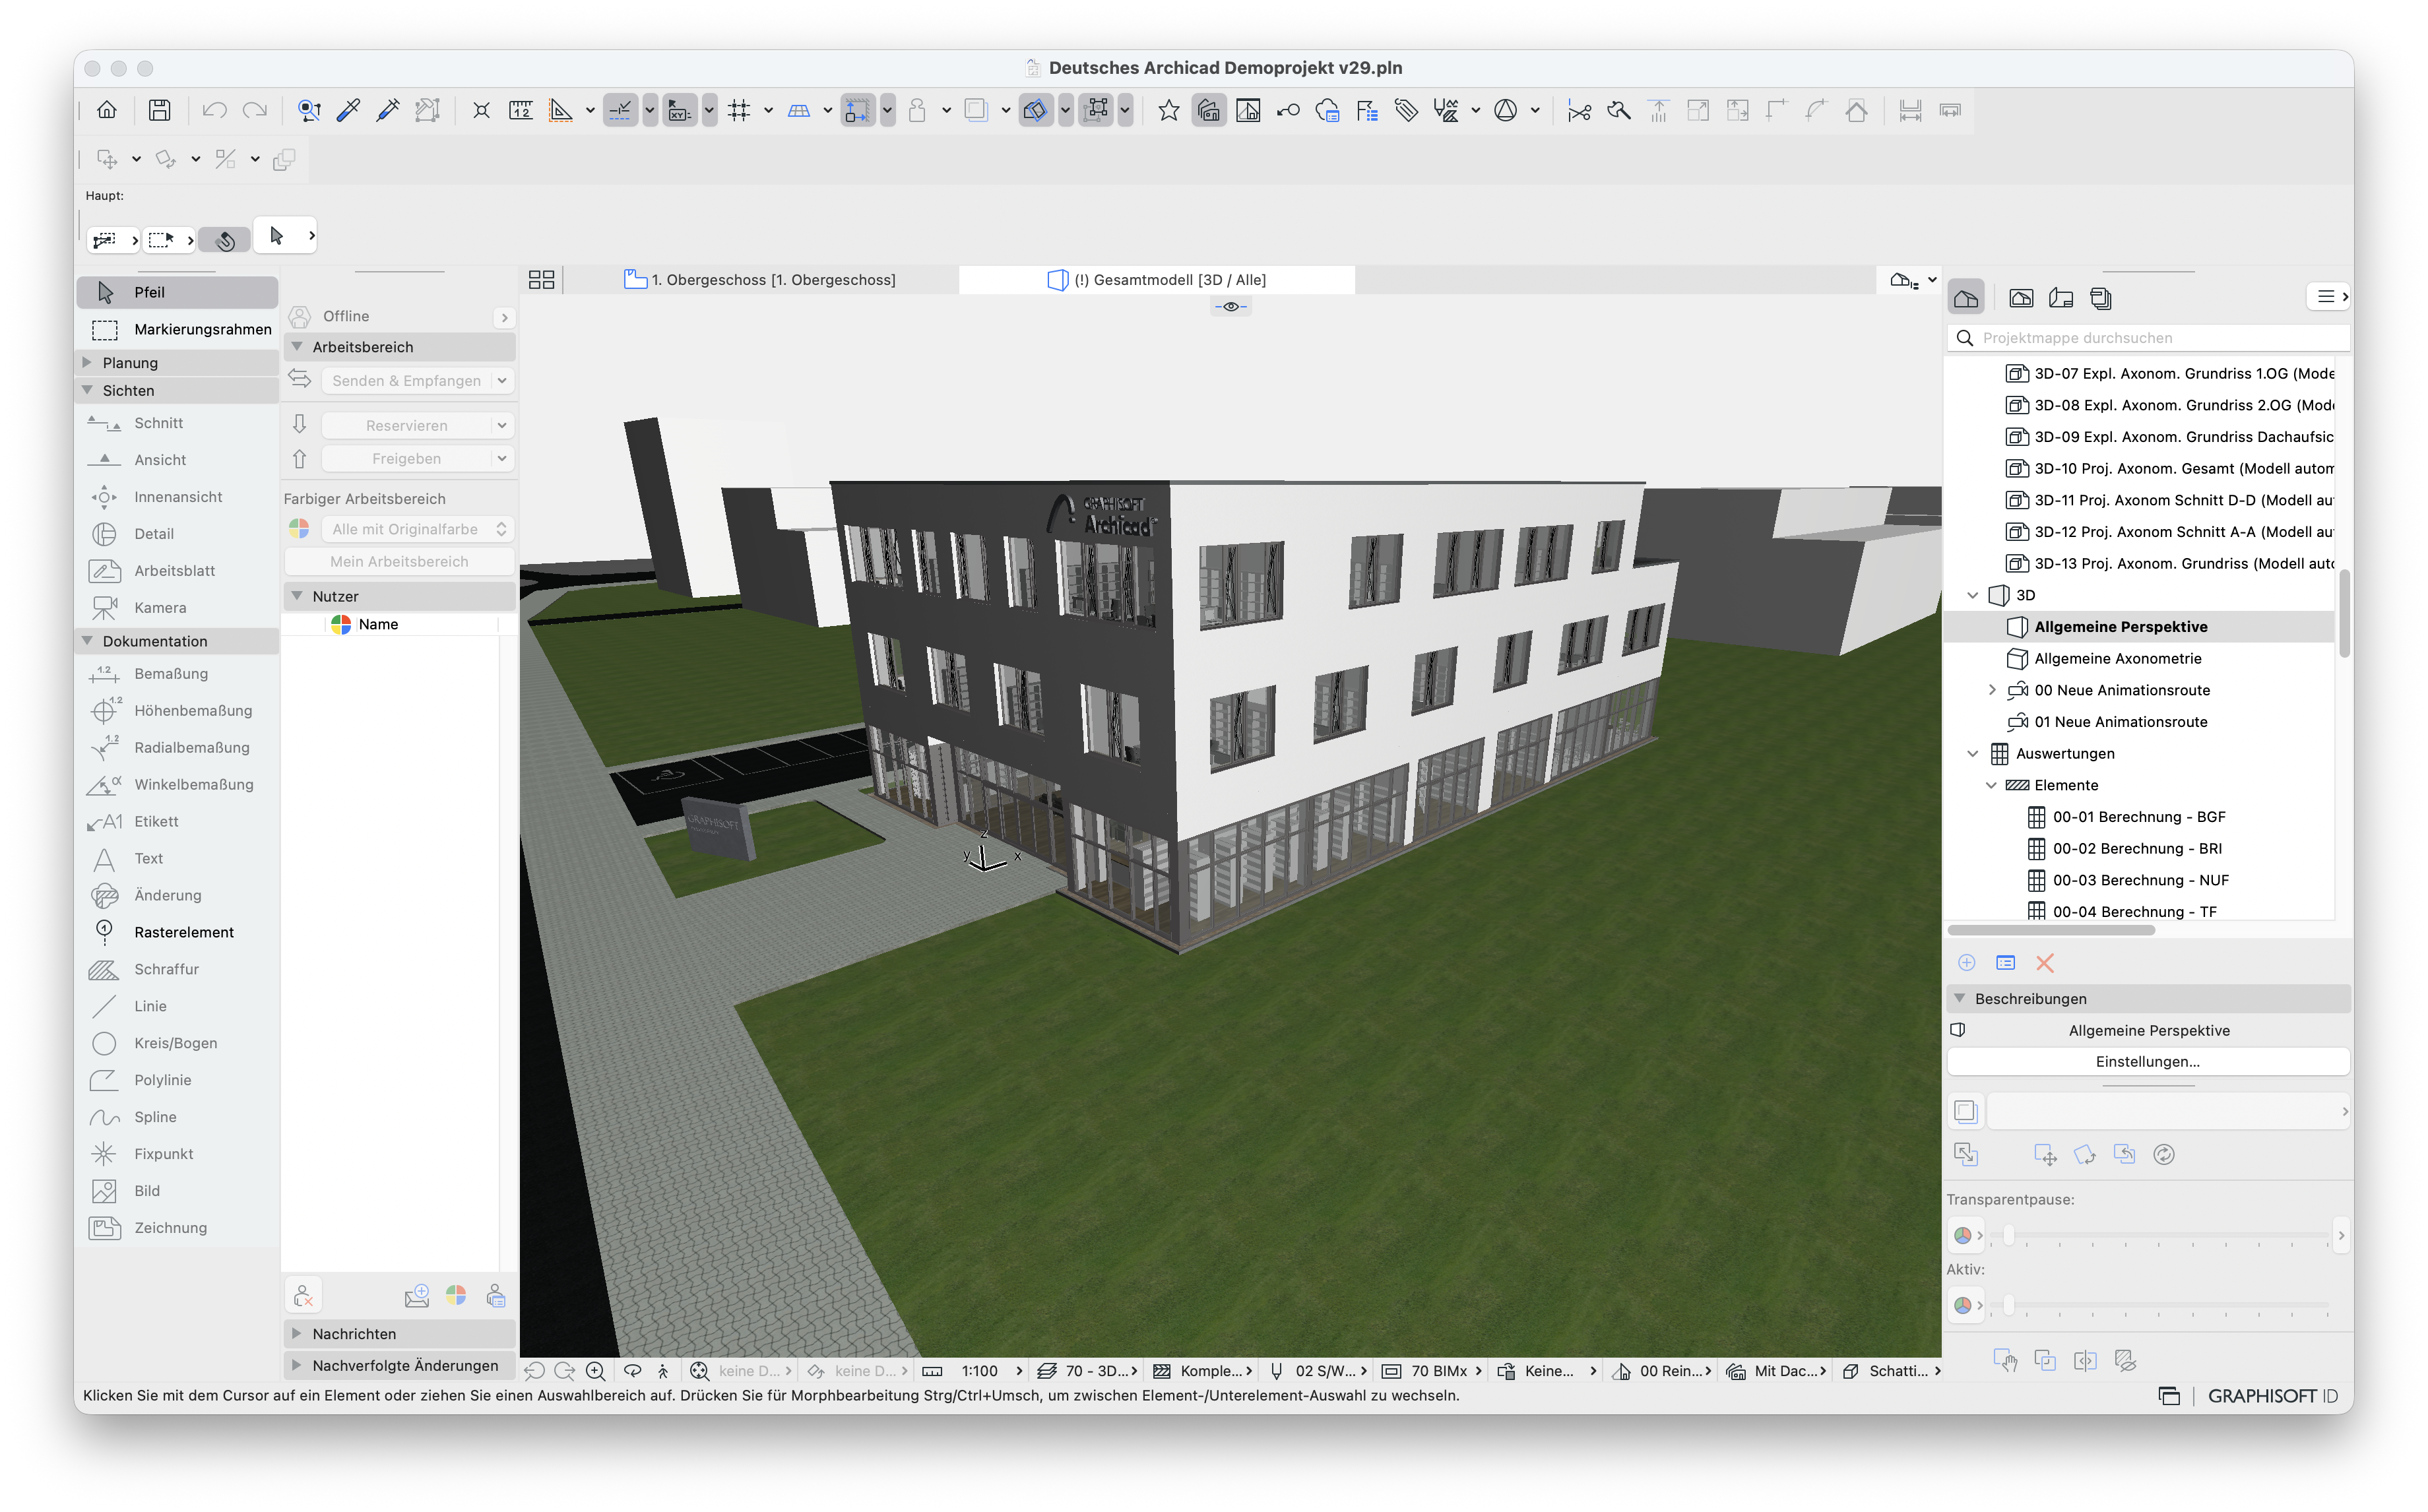
Task: Click the favorites star icon
Action: pos(1168,110)
